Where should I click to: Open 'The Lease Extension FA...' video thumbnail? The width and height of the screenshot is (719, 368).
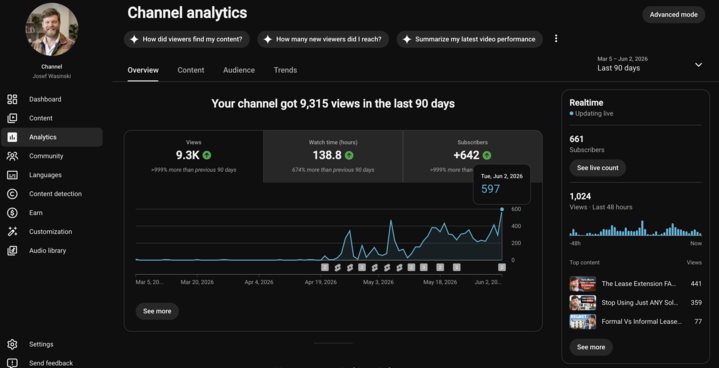point(583,284)
